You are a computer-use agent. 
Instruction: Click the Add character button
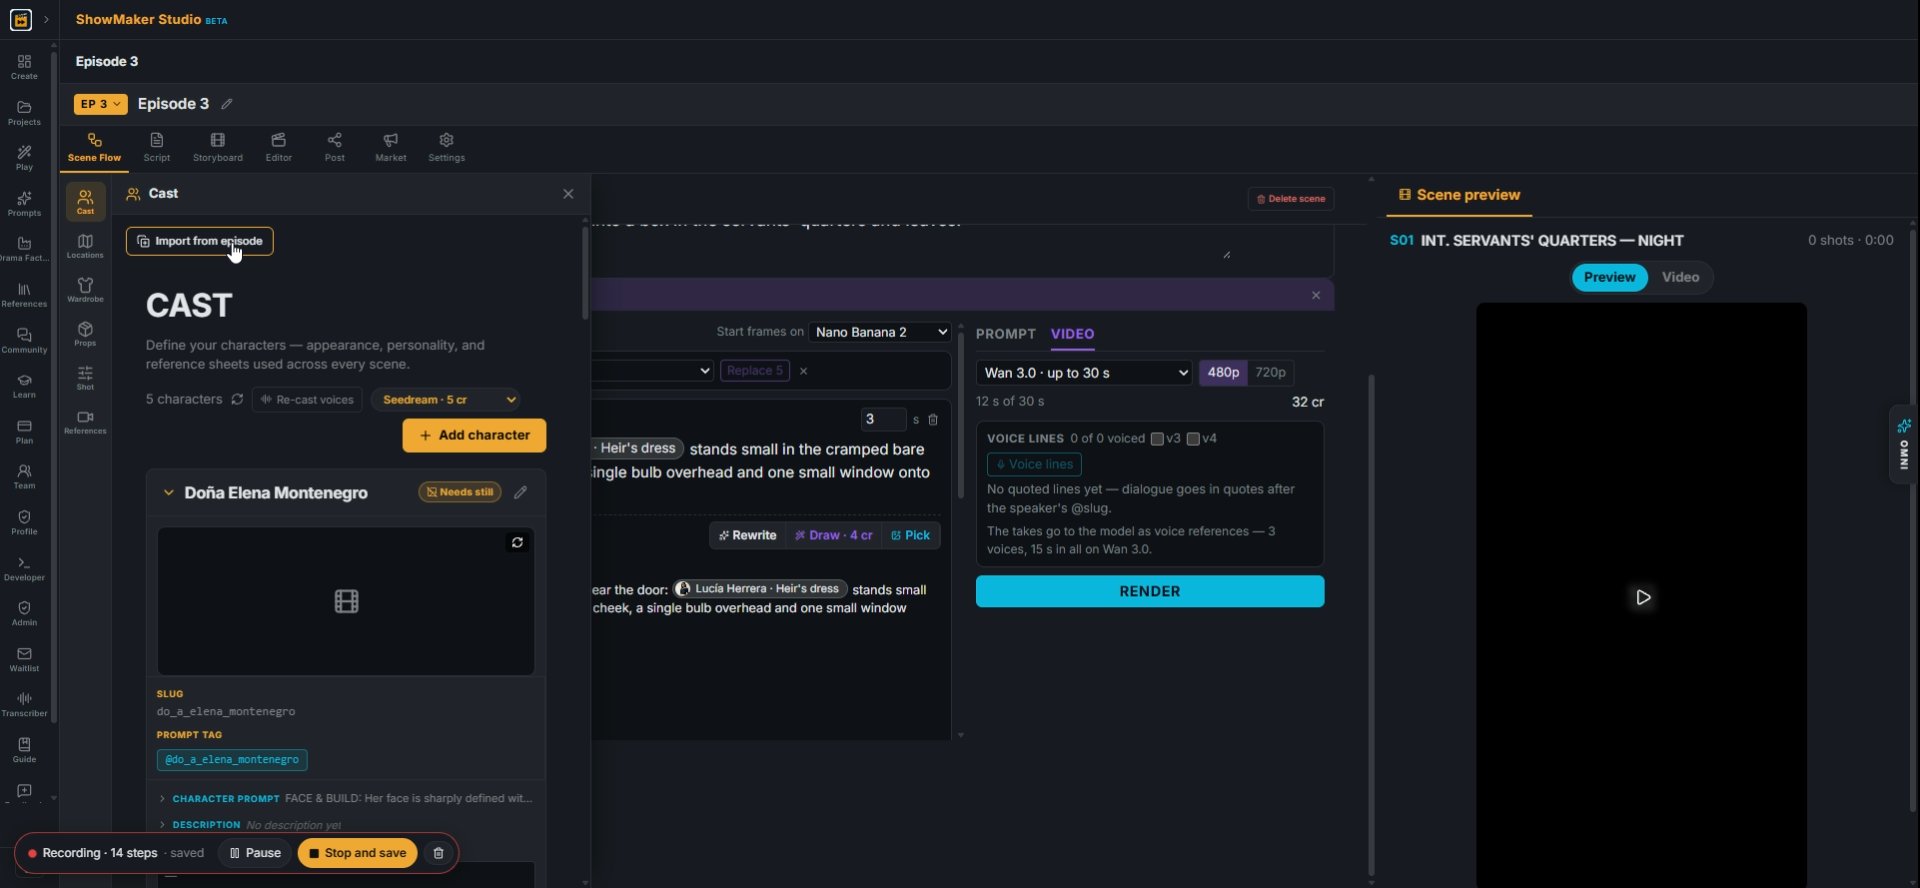pyautogui.click(x=474, y=436)
